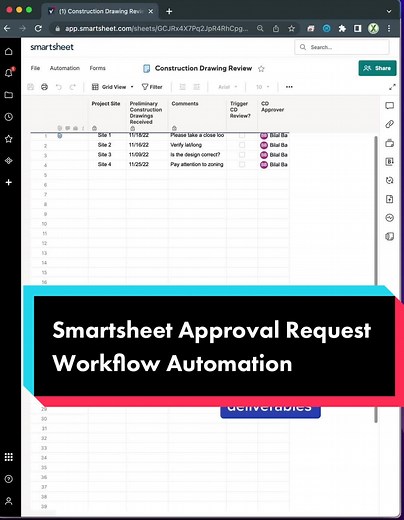
Task: Open Publish panel icon
Action: coord(389,199)
